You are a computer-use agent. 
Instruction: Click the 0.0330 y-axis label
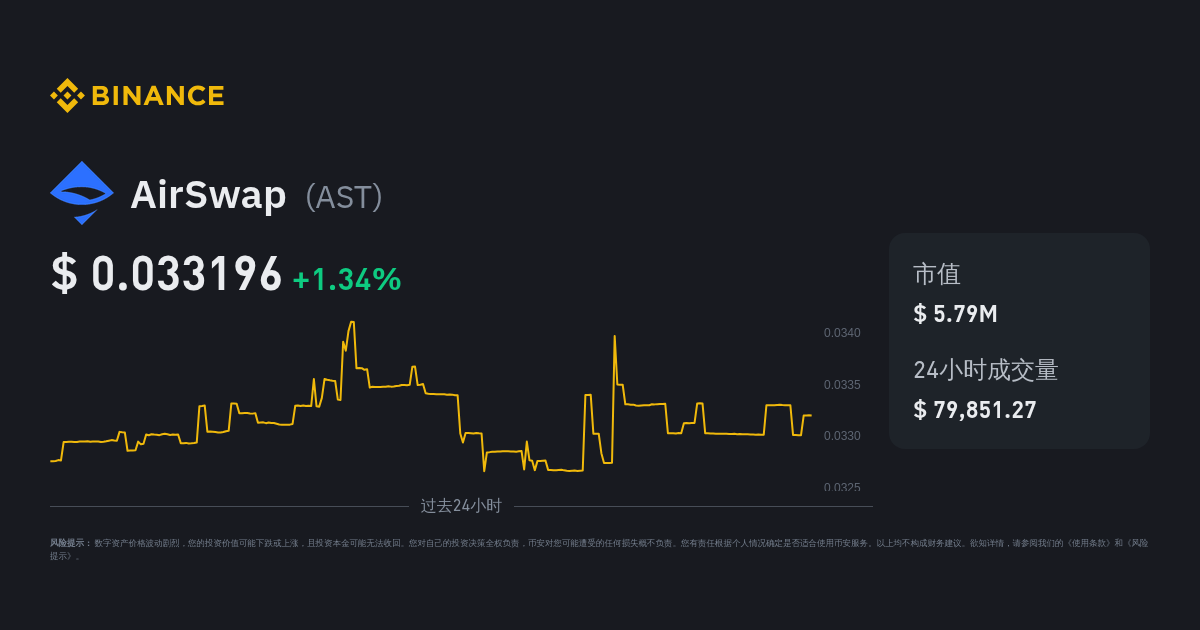(842, 436)
